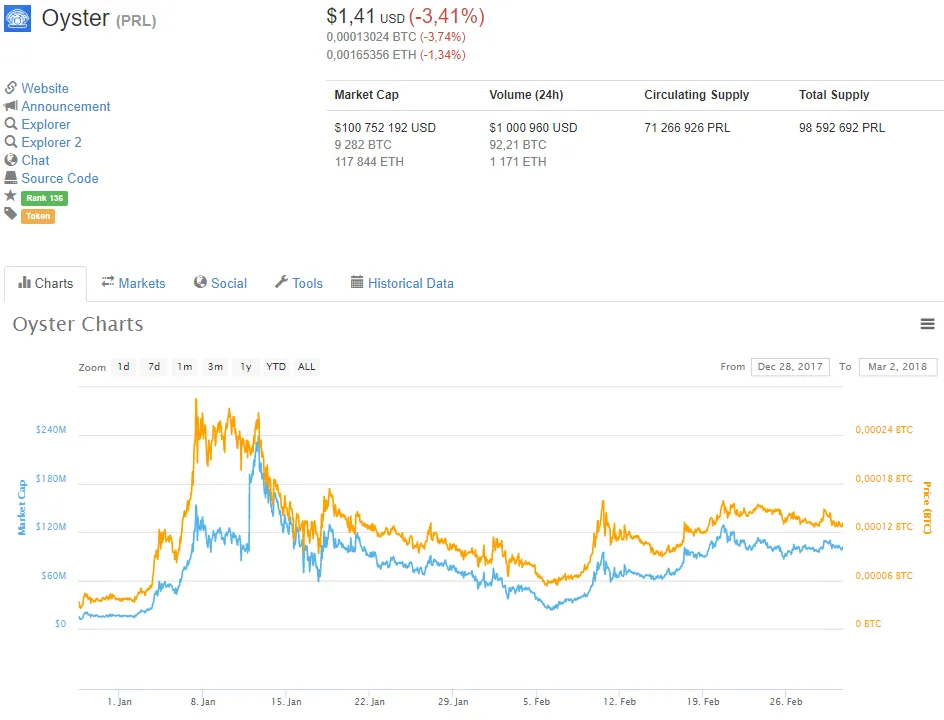Image resolution: width=944 pixels, height=720 pixels.
Task: Switch to the Tools tab
Action: (299, 284)
